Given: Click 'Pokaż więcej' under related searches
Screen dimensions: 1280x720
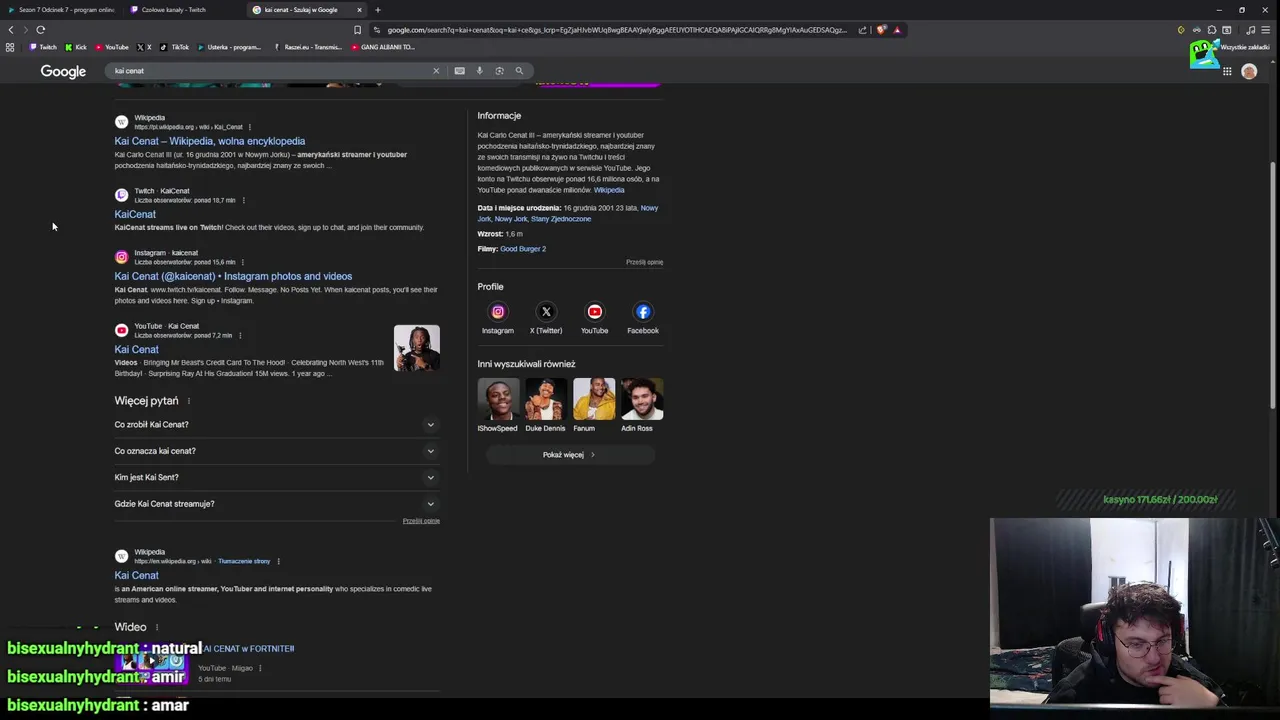Looking at the screenshot, I should tap(570, 455).
